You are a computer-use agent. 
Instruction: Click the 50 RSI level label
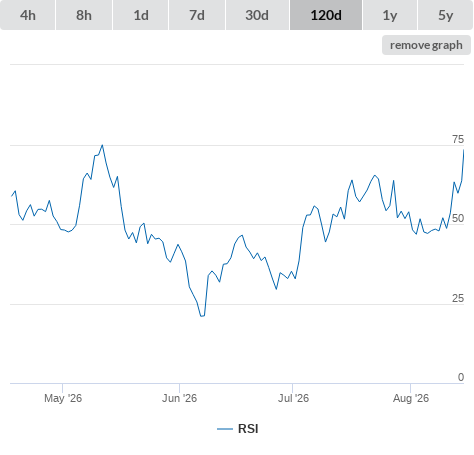(x=458, y=218)
